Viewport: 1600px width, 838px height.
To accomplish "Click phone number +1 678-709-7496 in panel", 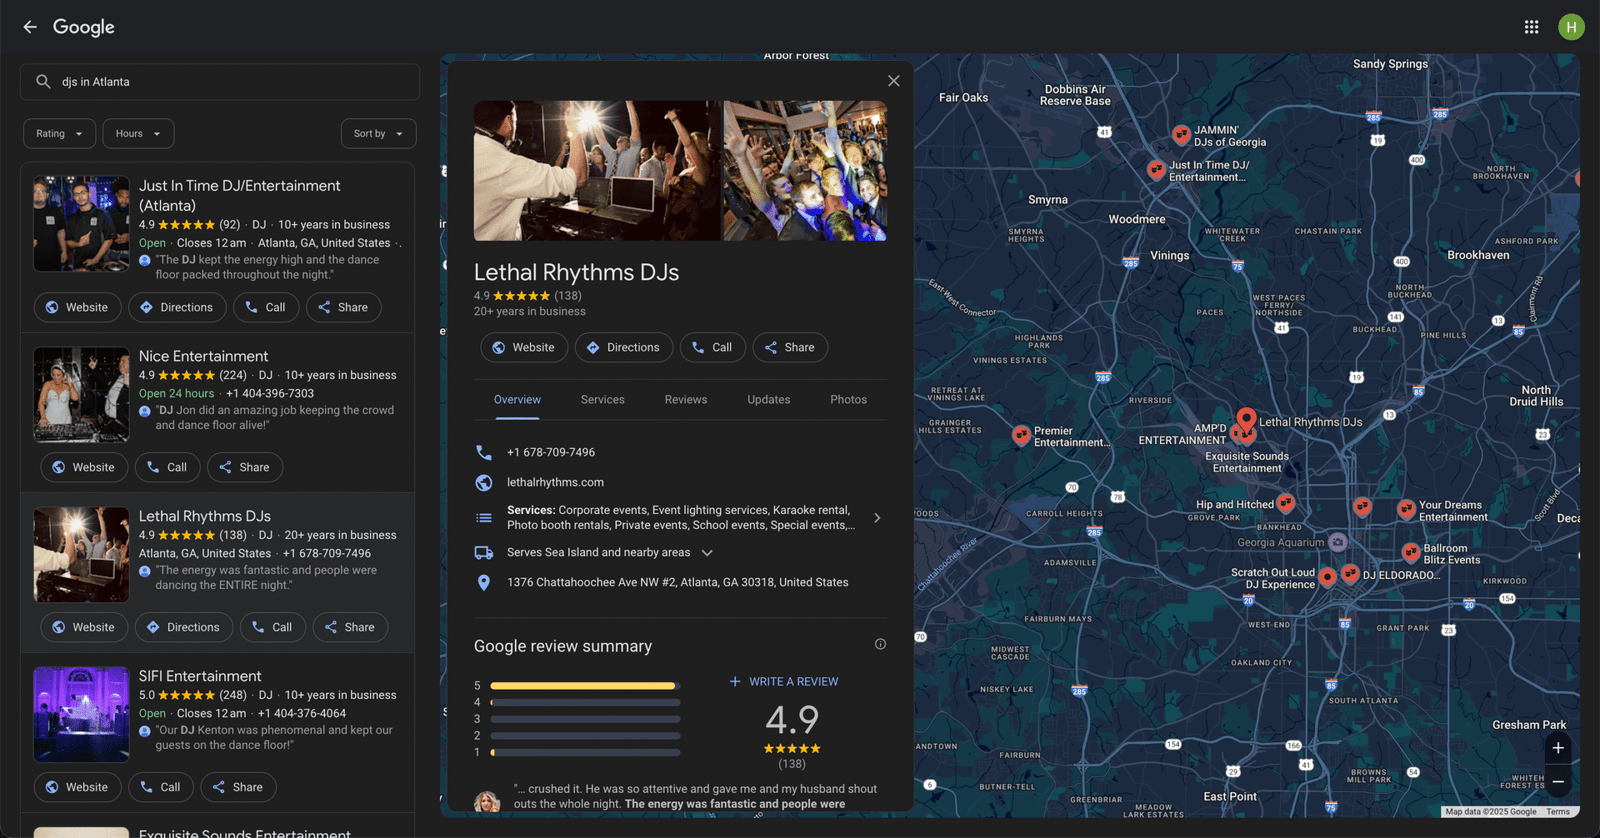I will (551, 452).
